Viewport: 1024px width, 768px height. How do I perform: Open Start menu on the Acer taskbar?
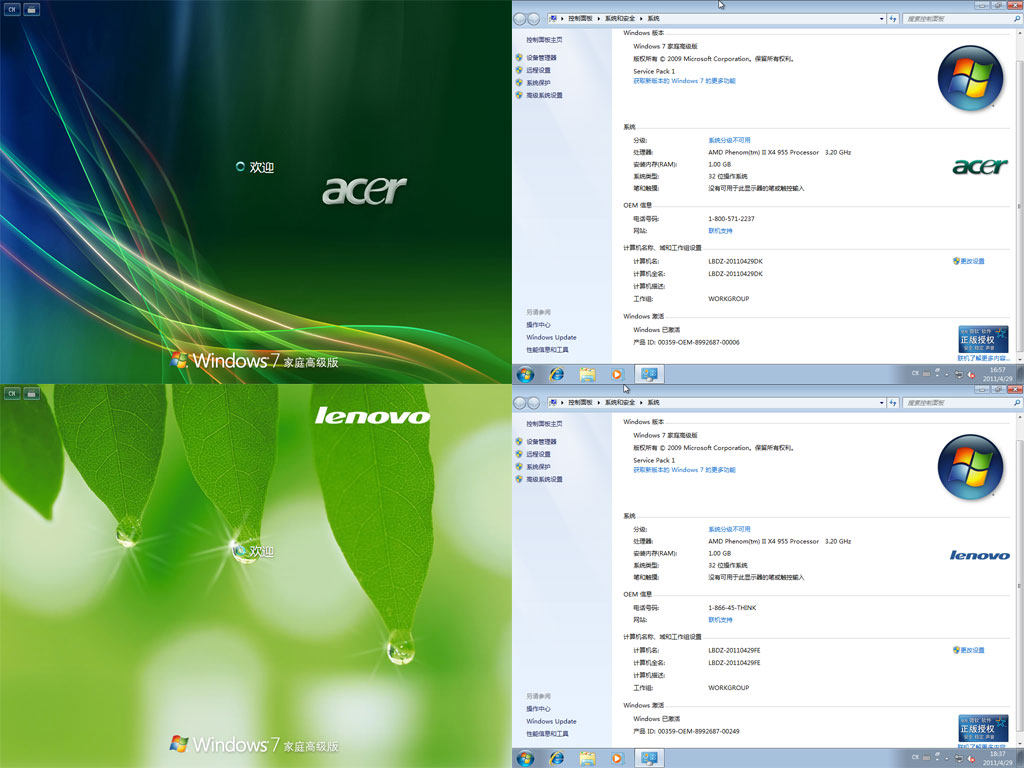tap(525, 374)
